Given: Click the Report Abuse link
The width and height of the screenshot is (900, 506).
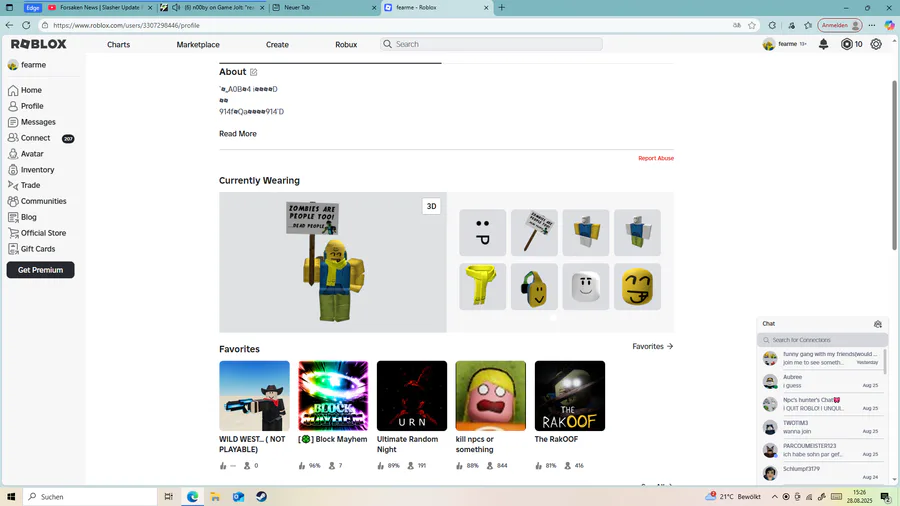Looking at the screenshot, I should 656,158.
